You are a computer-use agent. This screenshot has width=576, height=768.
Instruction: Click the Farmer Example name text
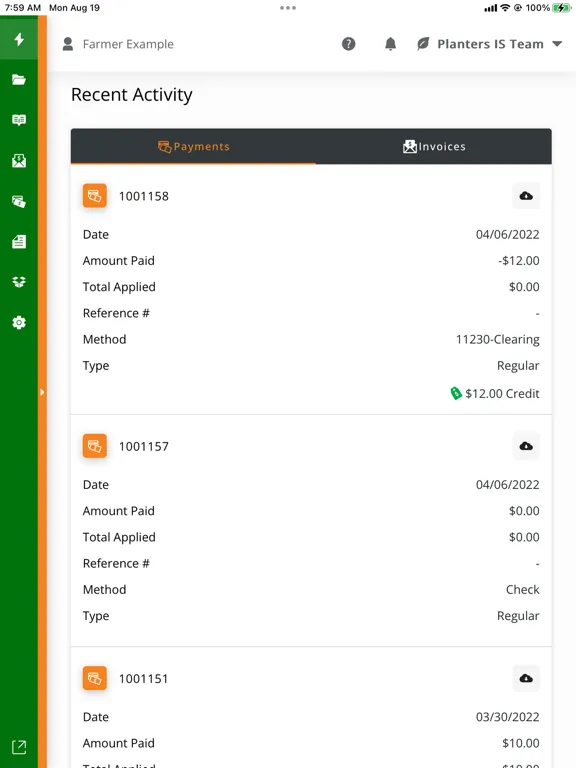tap(128, 44)
